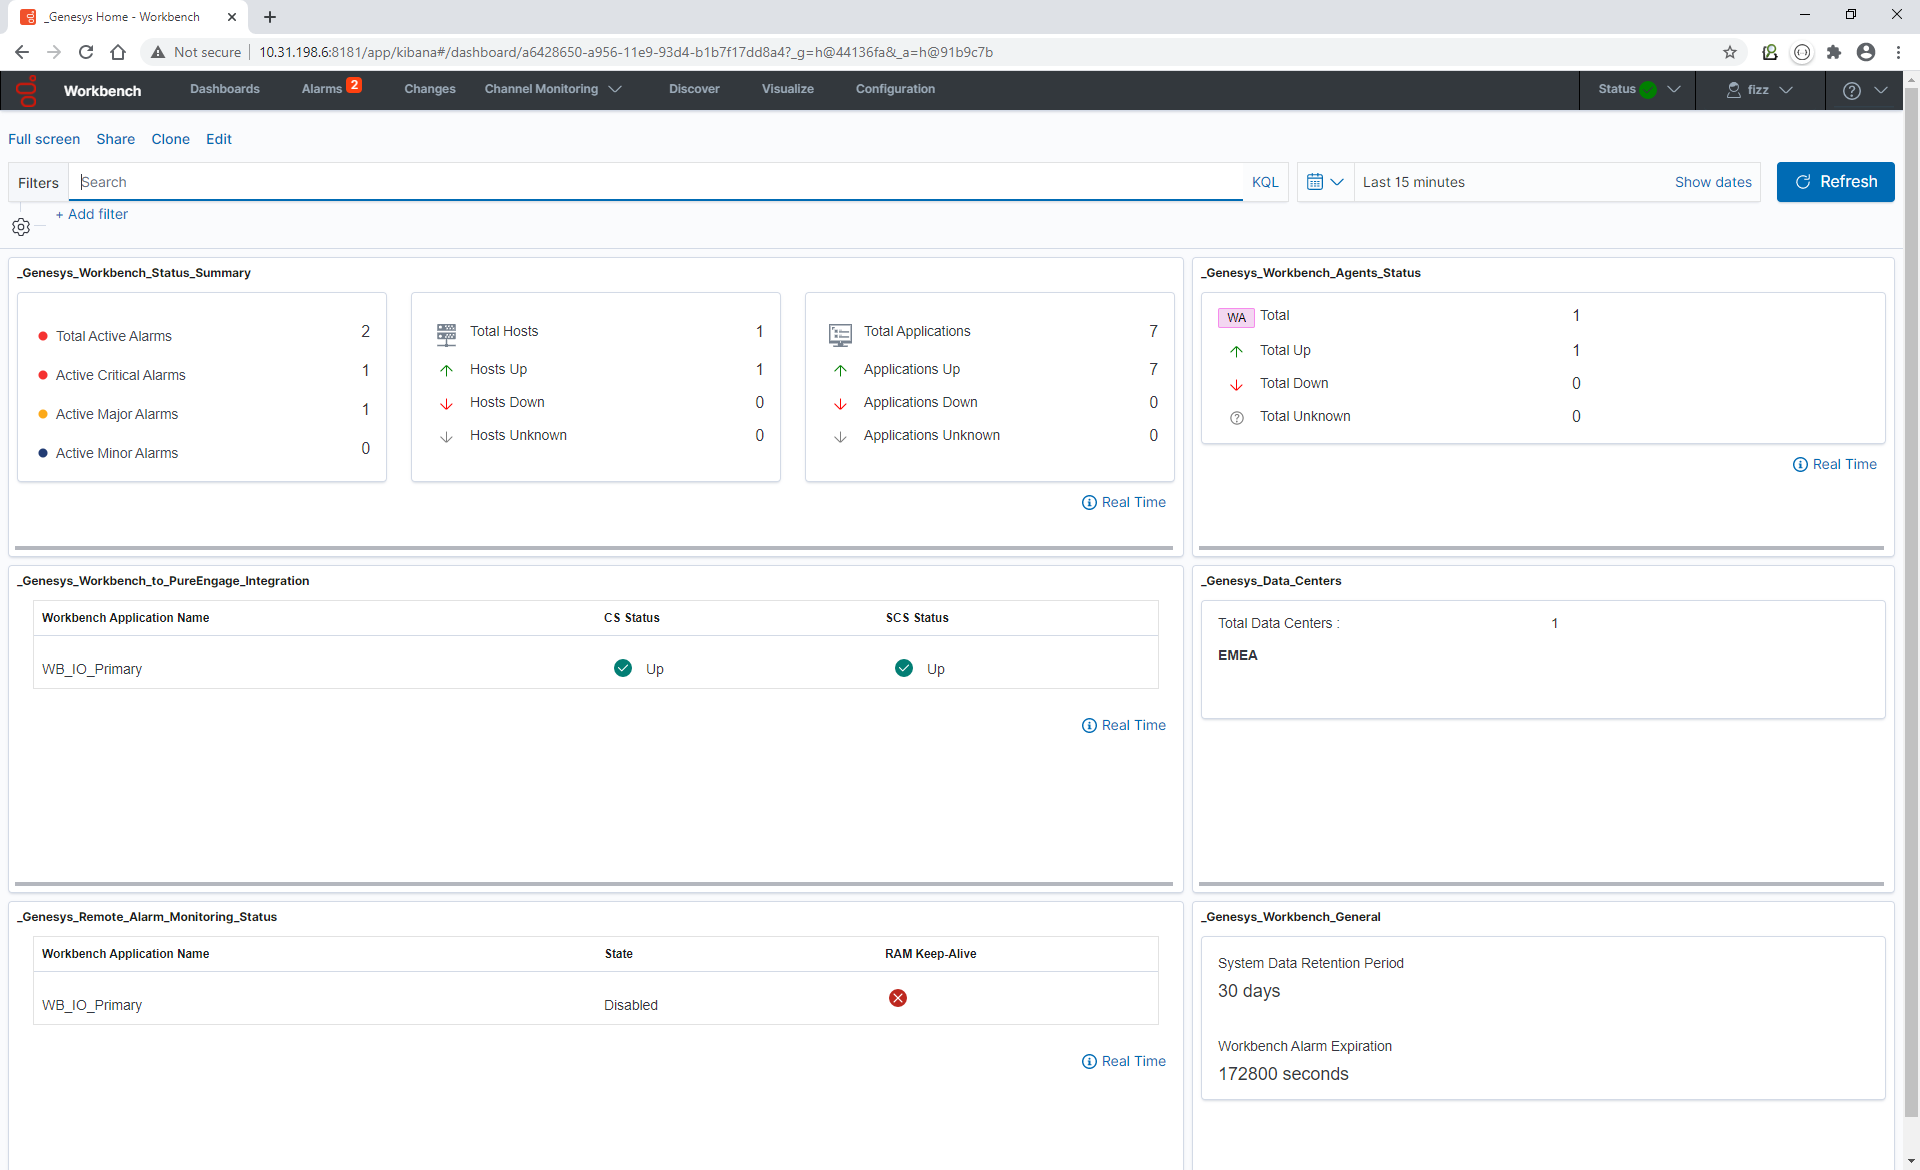Click the green Status indicator dot

(x=1646, y=89)
